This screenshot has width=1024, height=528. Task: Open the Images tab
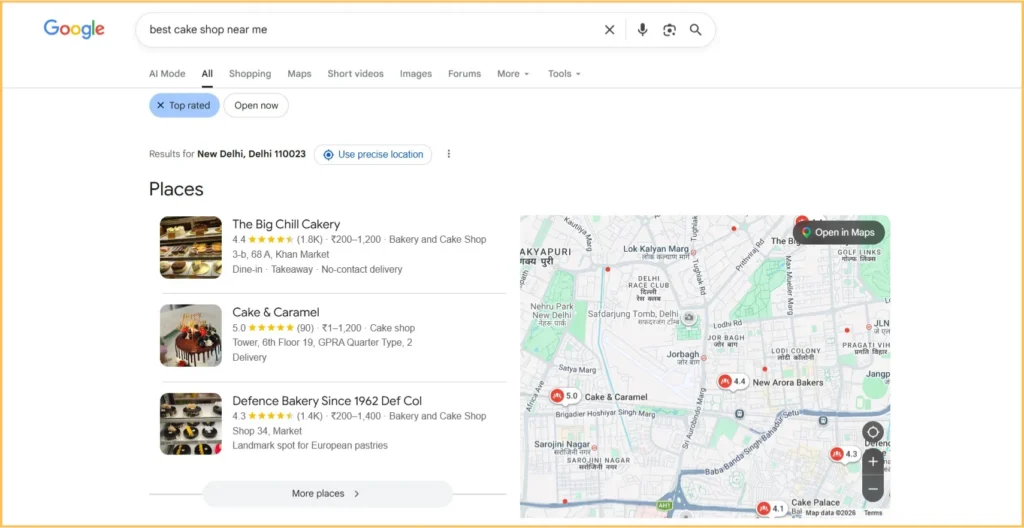(x=416, y=74)
